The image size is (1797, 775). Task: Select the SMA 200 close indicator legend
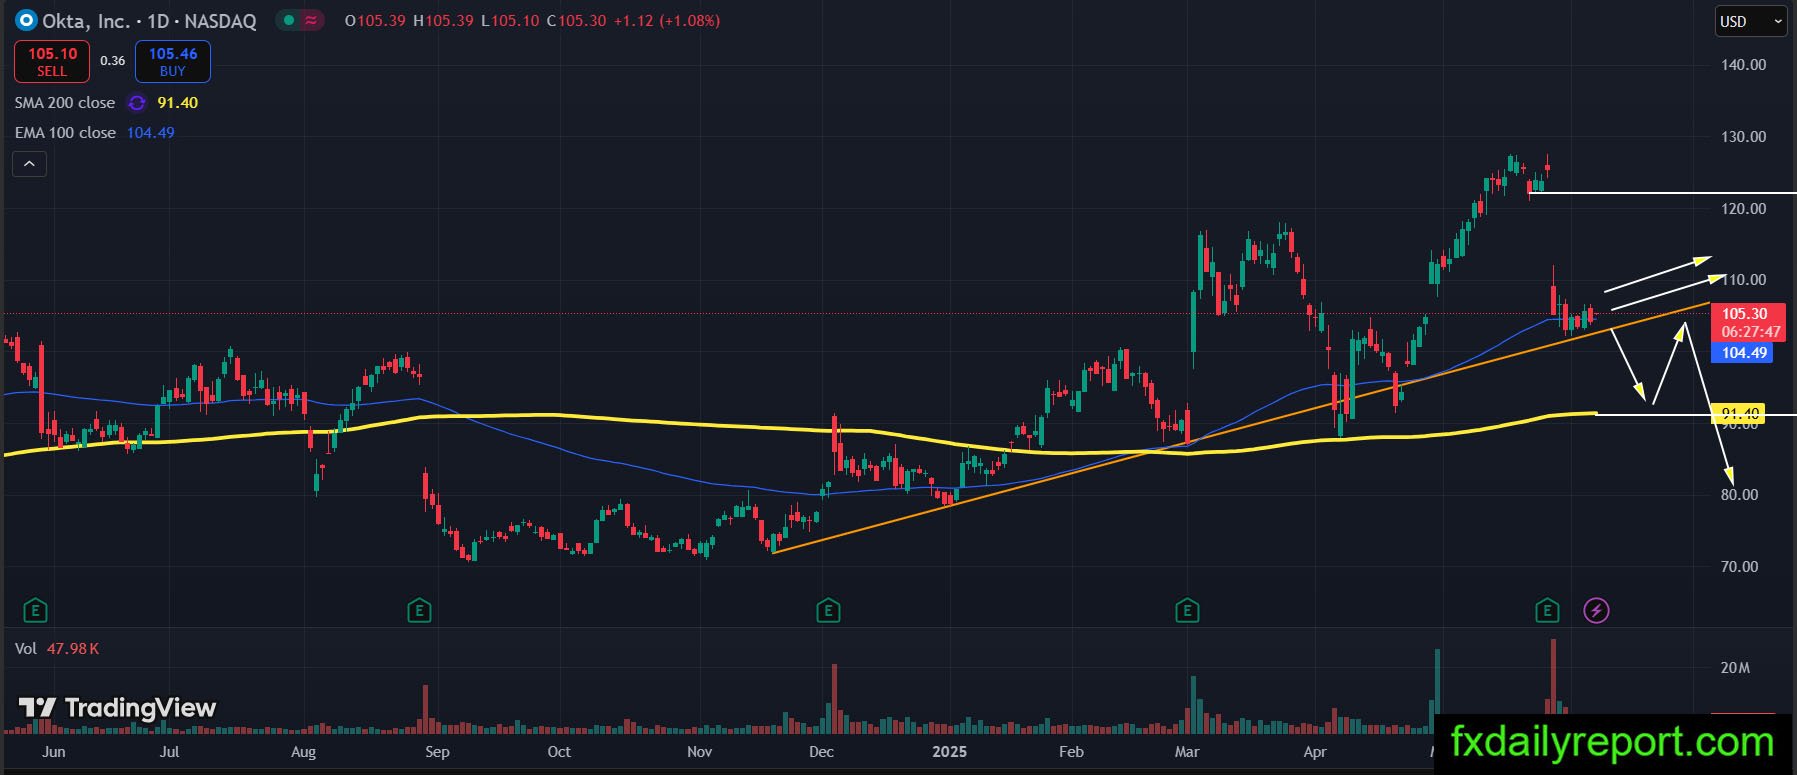tap(65, 103)
